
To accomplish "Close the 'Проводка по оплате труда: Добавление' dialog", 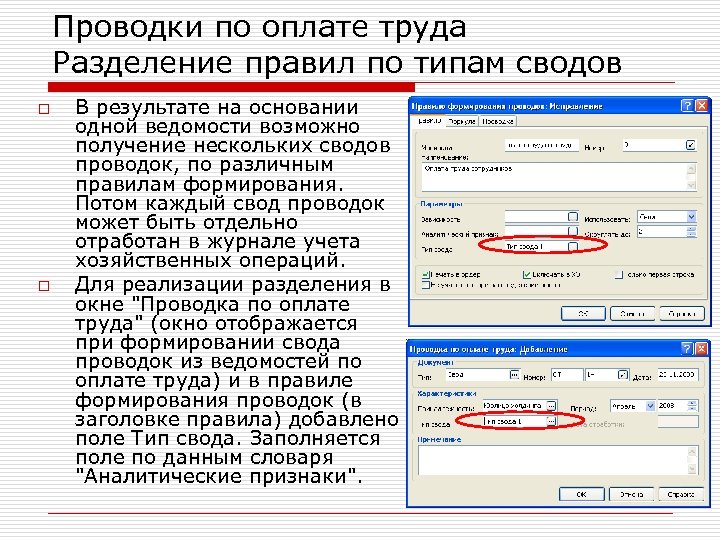I will 701,349.
